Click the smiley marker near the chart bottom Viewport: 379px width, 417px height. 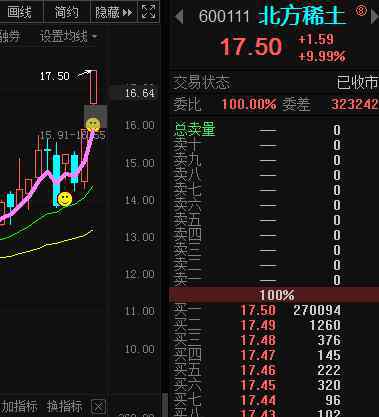65,199
